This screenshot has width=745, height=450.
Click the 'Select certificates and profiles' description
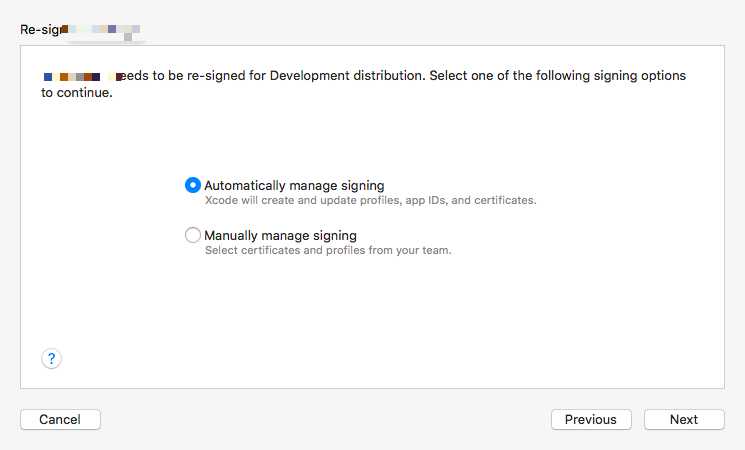(x=328, y=250)
